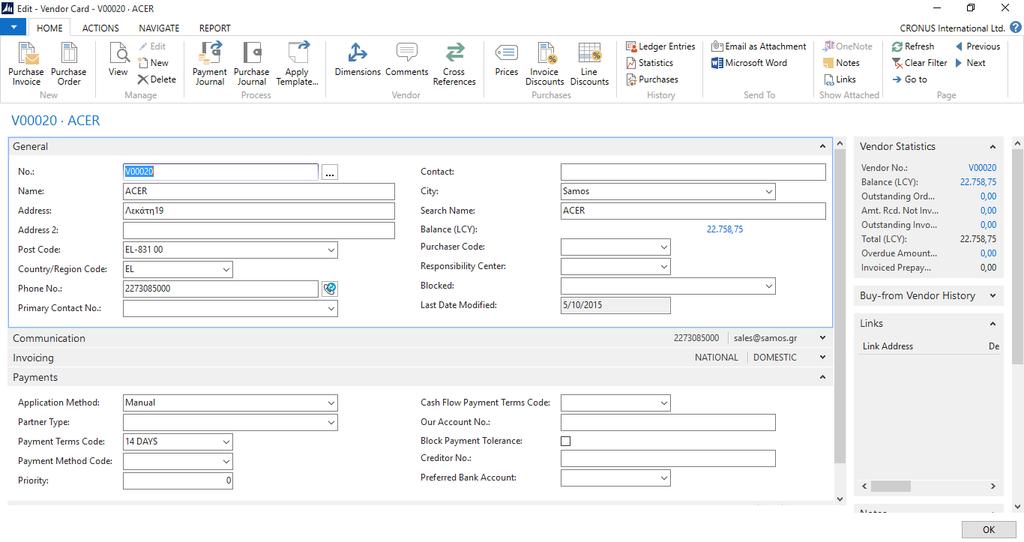Image resolution: width=1024 pixels, height=542 pixels.
Task: Open purchase Prices
Action: pos(506,59)
